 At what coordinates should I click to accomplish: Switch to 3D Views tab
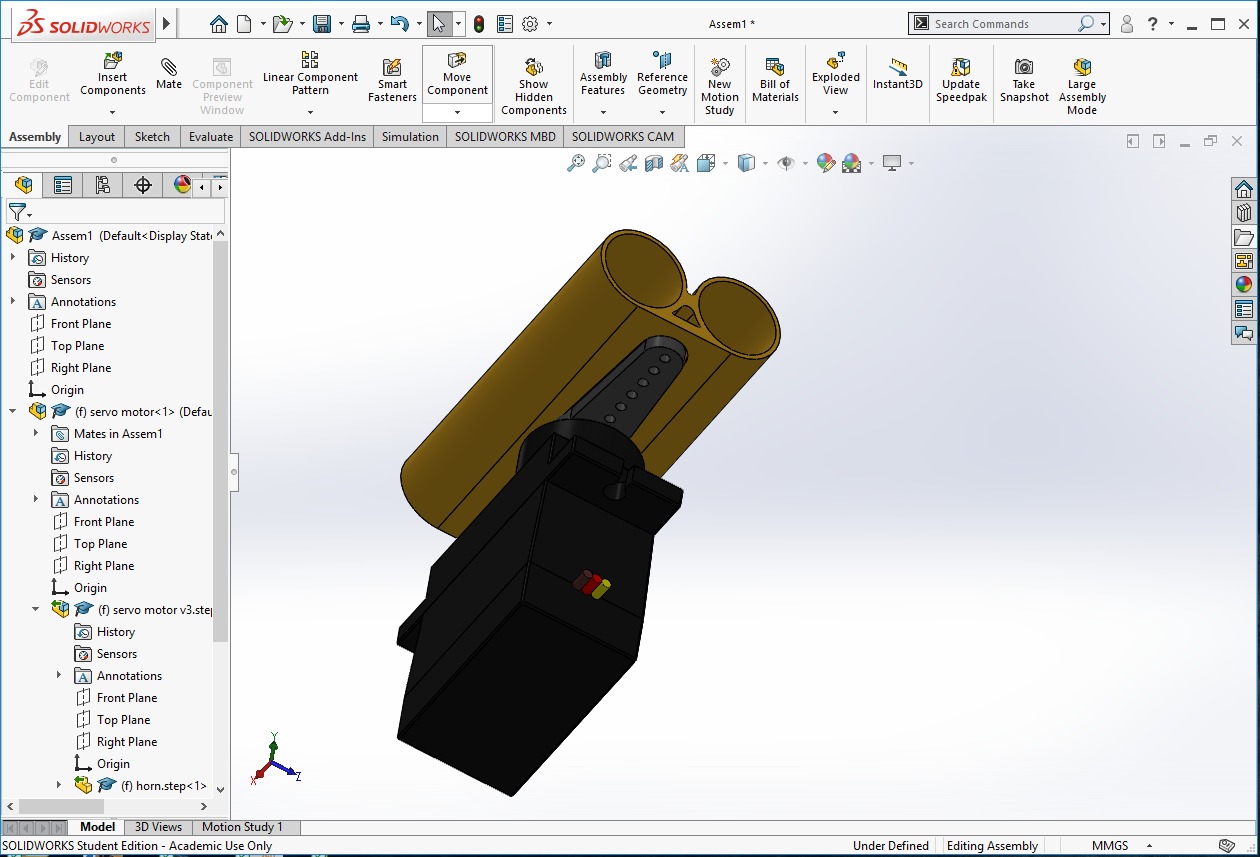click(159, 827)
